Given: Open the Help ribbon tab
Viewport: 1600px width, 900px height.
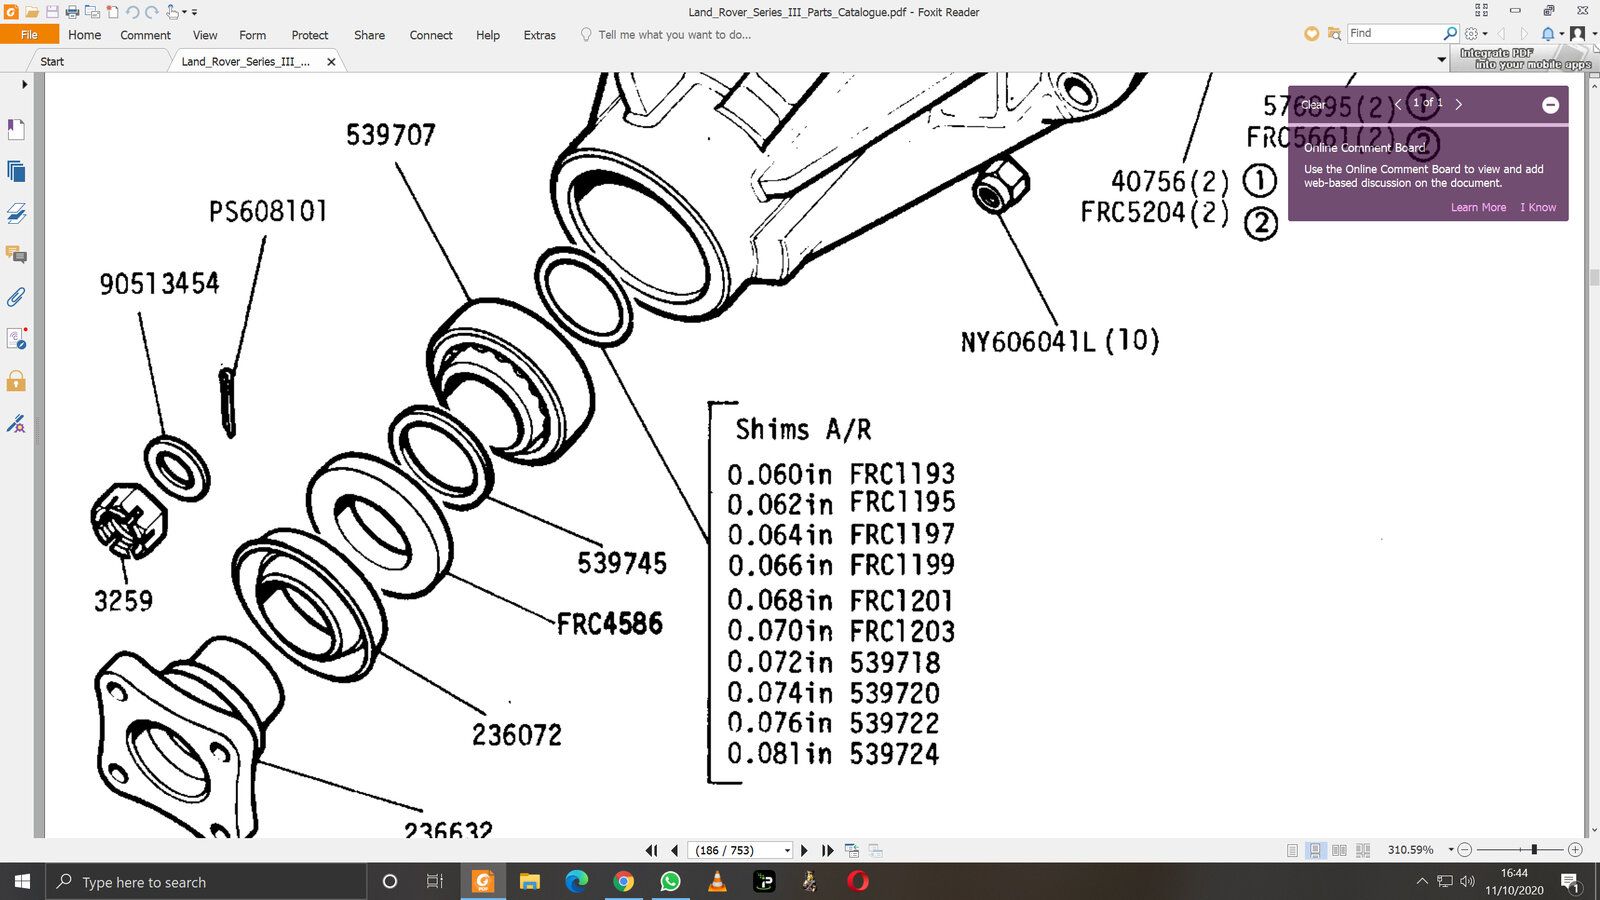Looking at the screenshot, I should (x=488, y=34).
